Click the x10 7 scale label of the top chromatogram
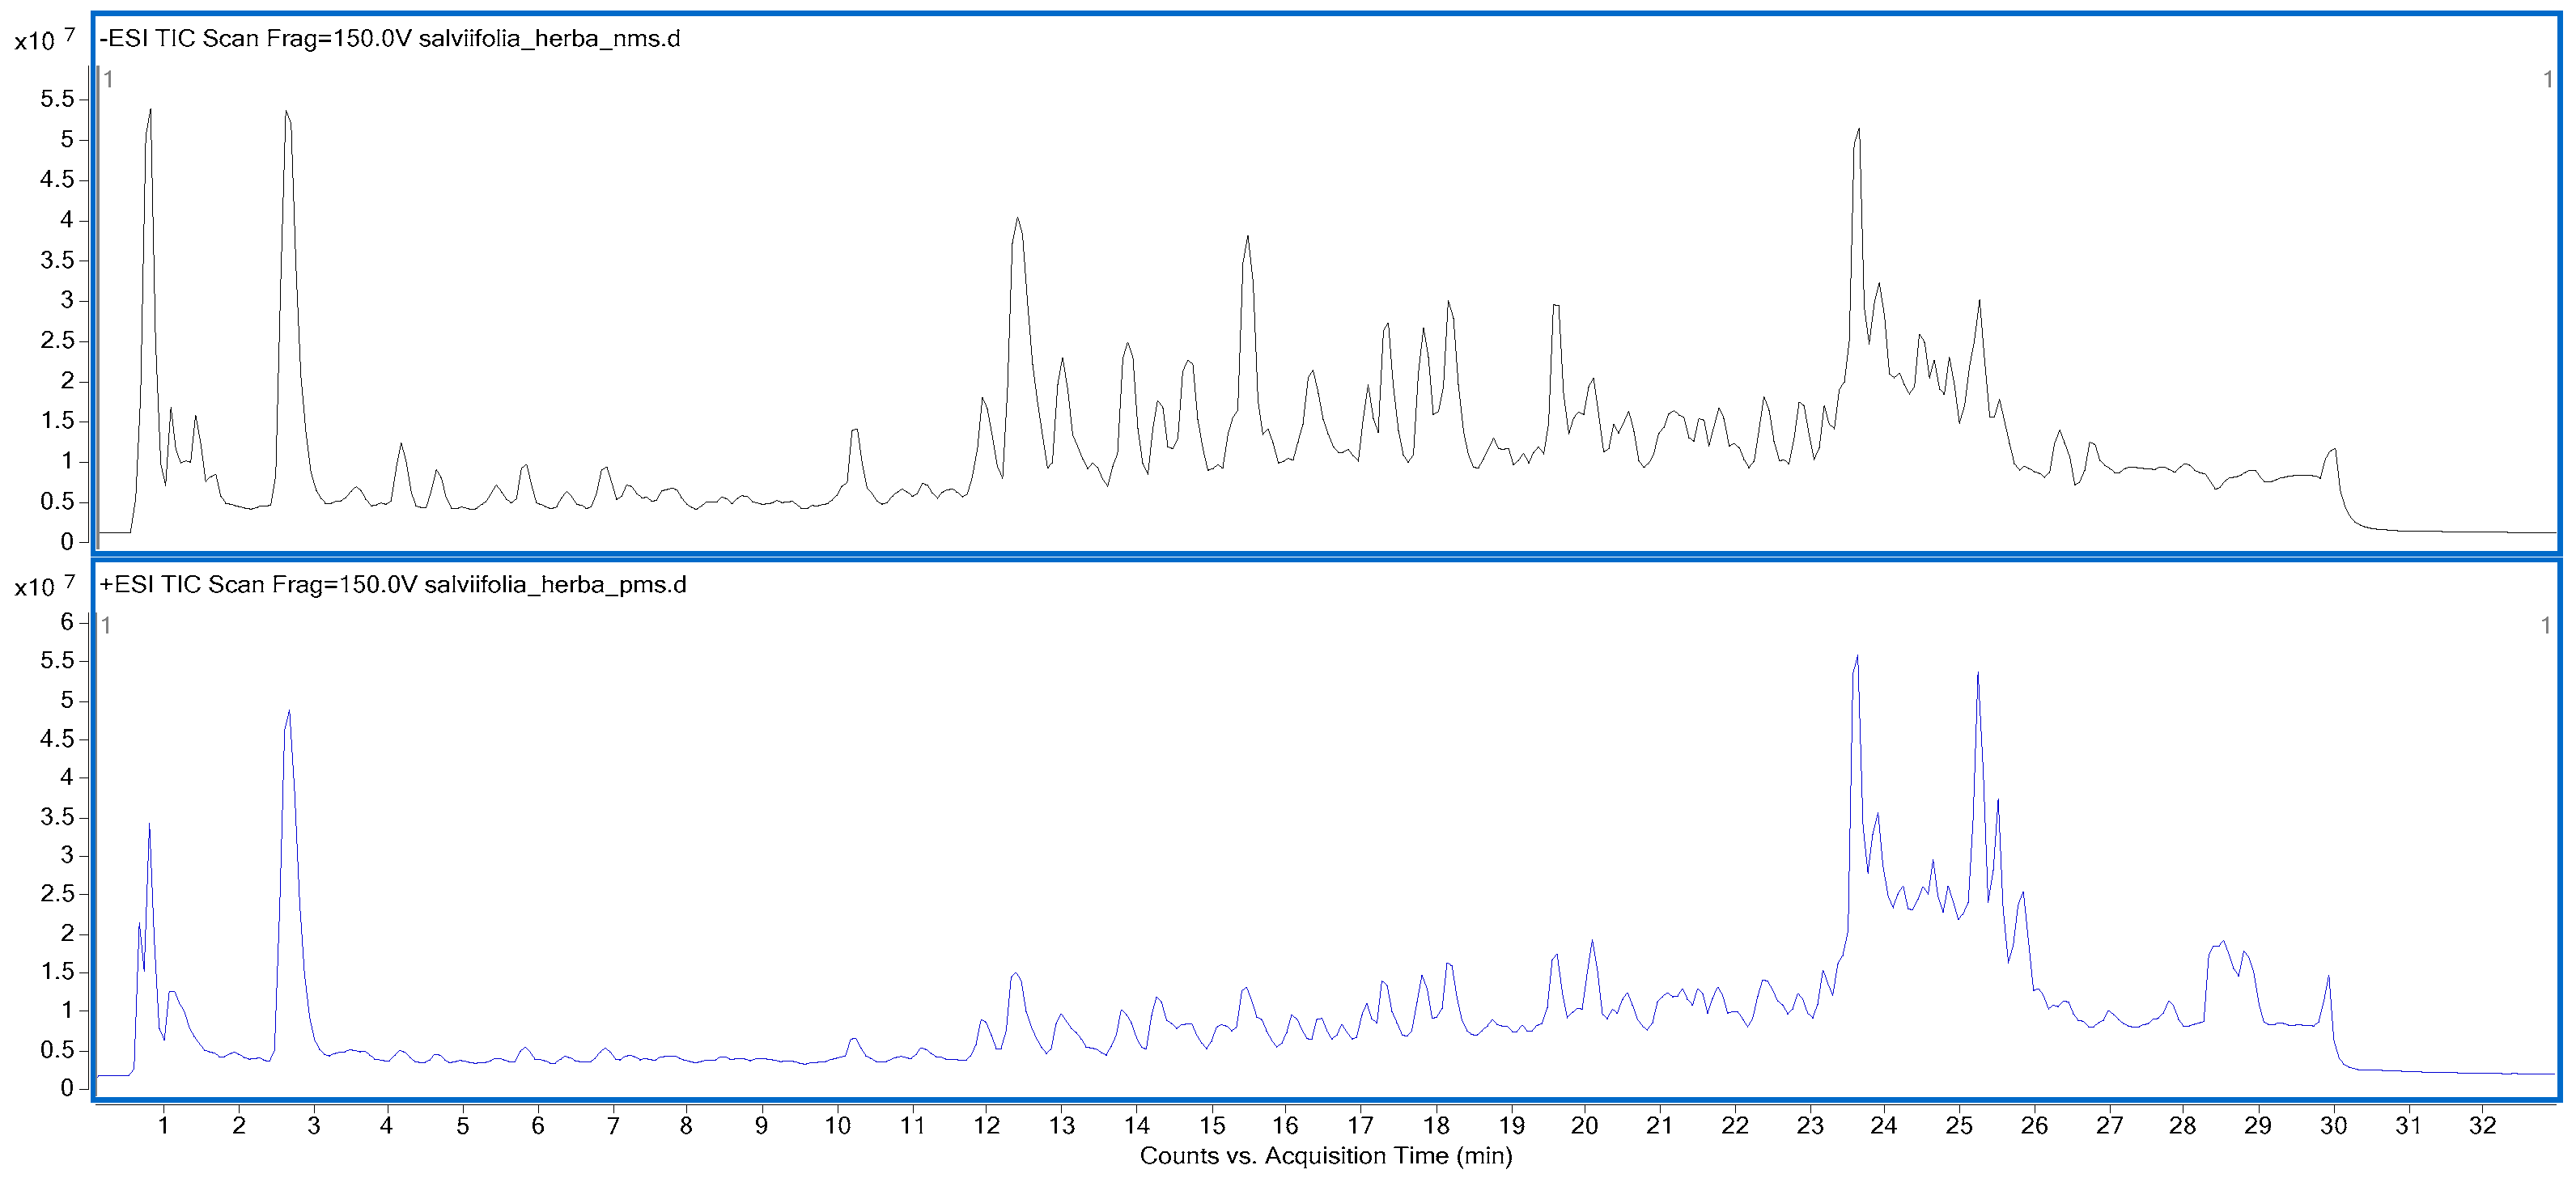 coord(44,39)
